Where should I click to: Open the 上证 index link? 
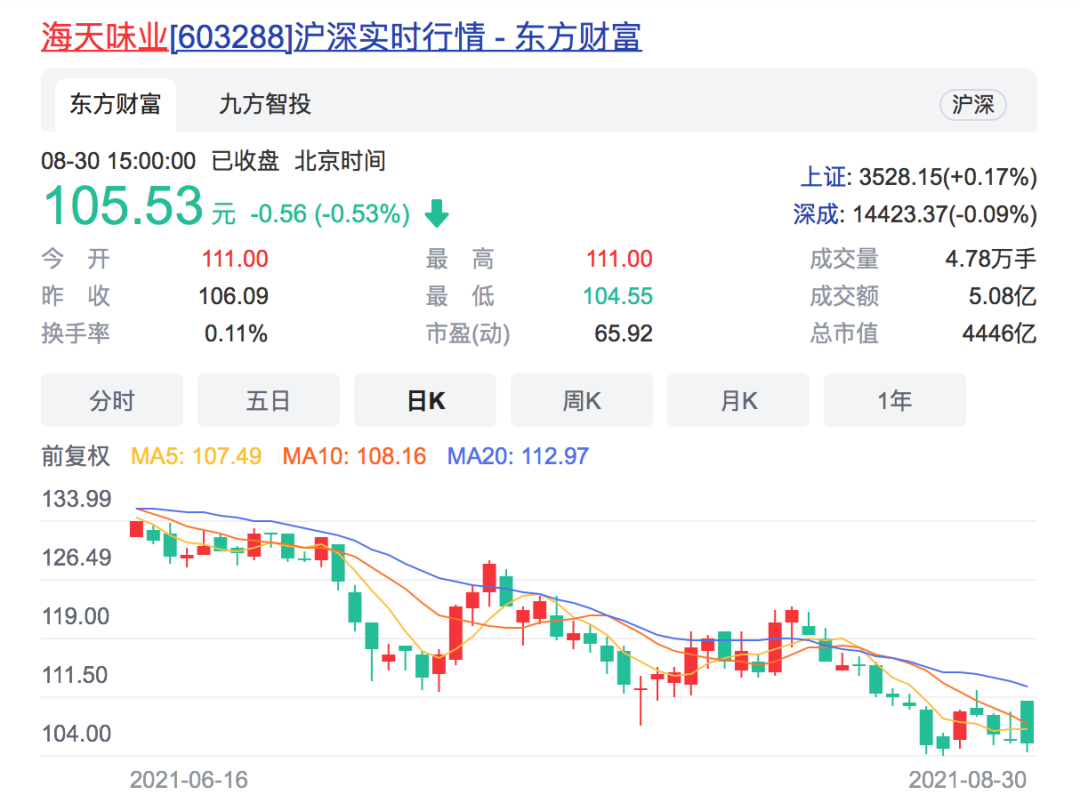(x=823, y=178)
